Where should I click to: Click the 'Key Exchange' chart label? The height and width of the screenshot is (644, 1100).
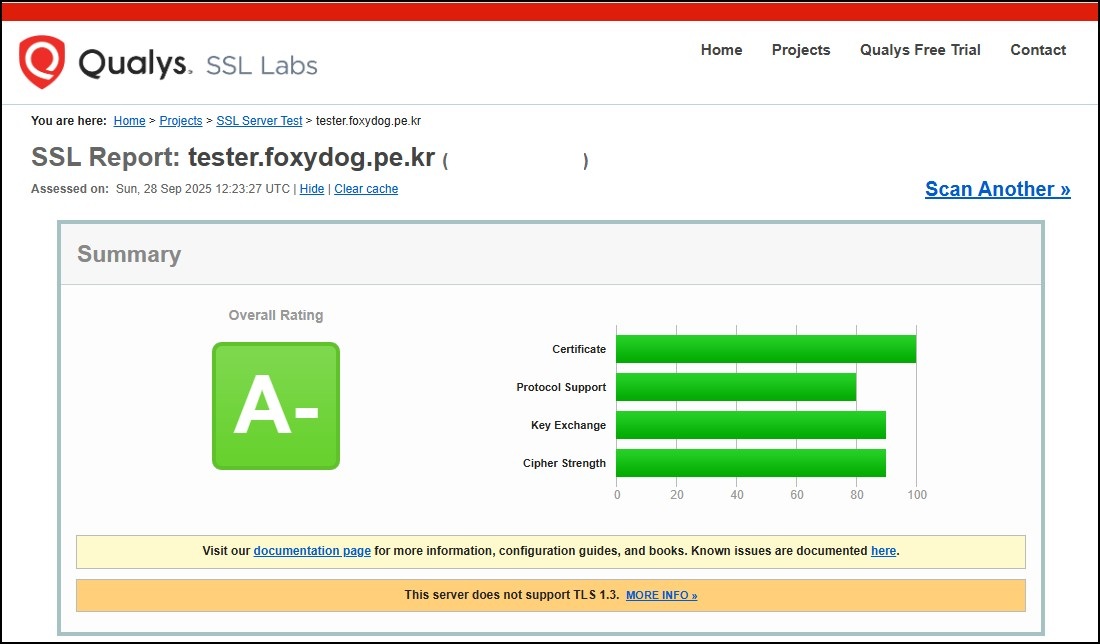(x=568, y=425)
